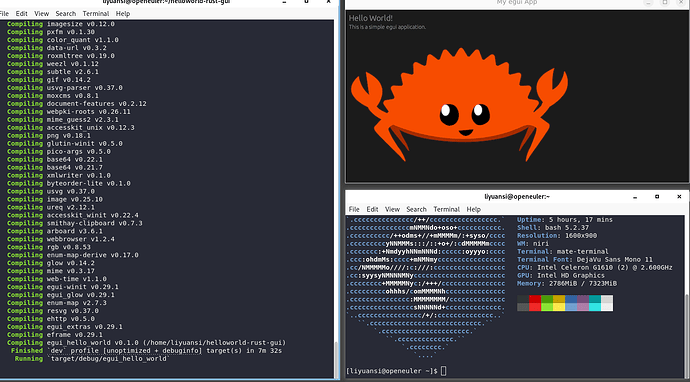
Task: Click the 'Compiling base64 v0.22.1' line
Action: pyautogui.click(x=55, y=159)
